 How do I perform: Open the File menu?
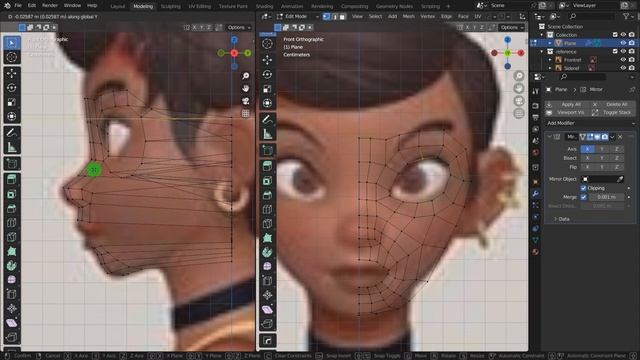coord(18,6)
